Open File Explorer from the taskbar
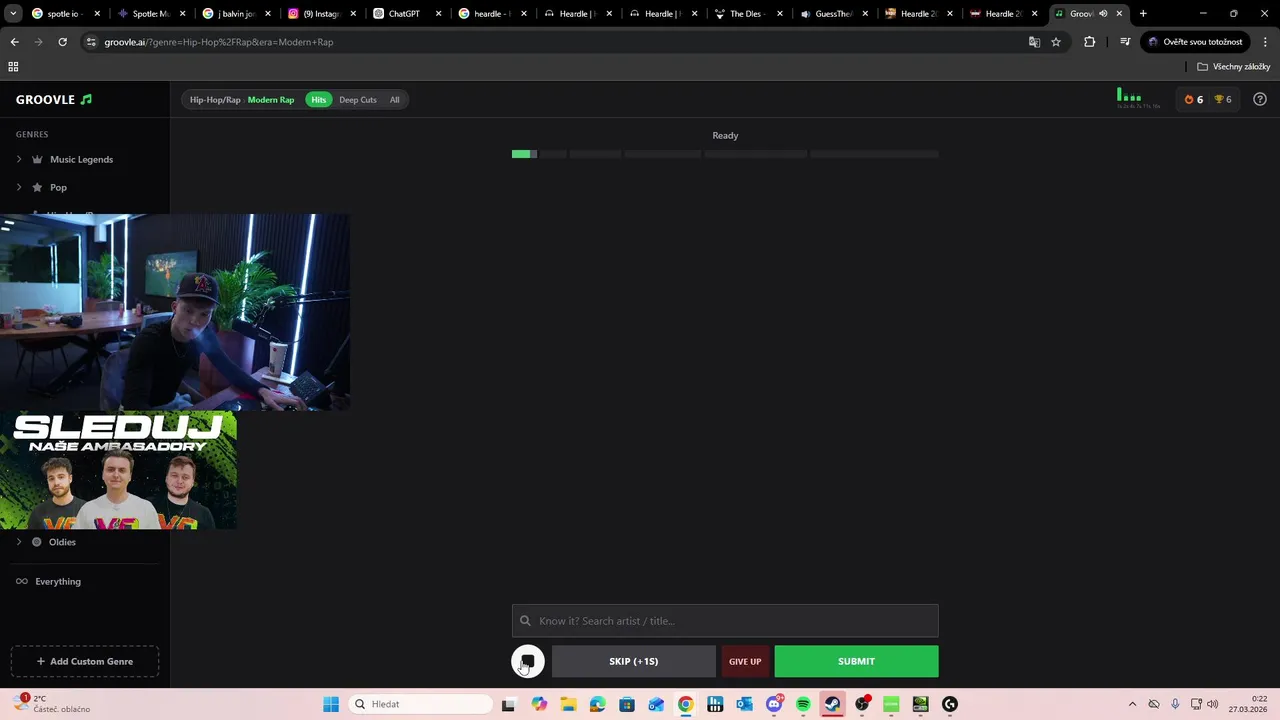The width and height of the screenshot is (1280, 720). pos(568,704)
